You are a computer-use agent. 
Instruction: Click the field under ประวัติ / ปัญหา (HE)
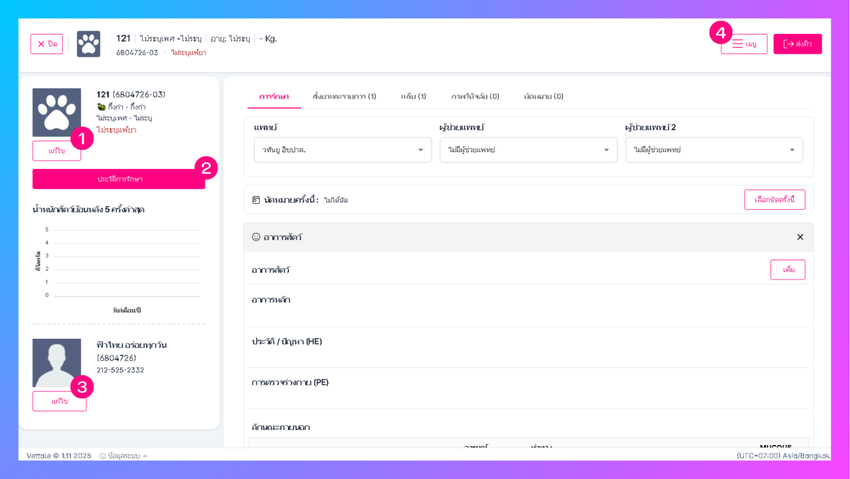pyautogui.click(x=529, y=358)
